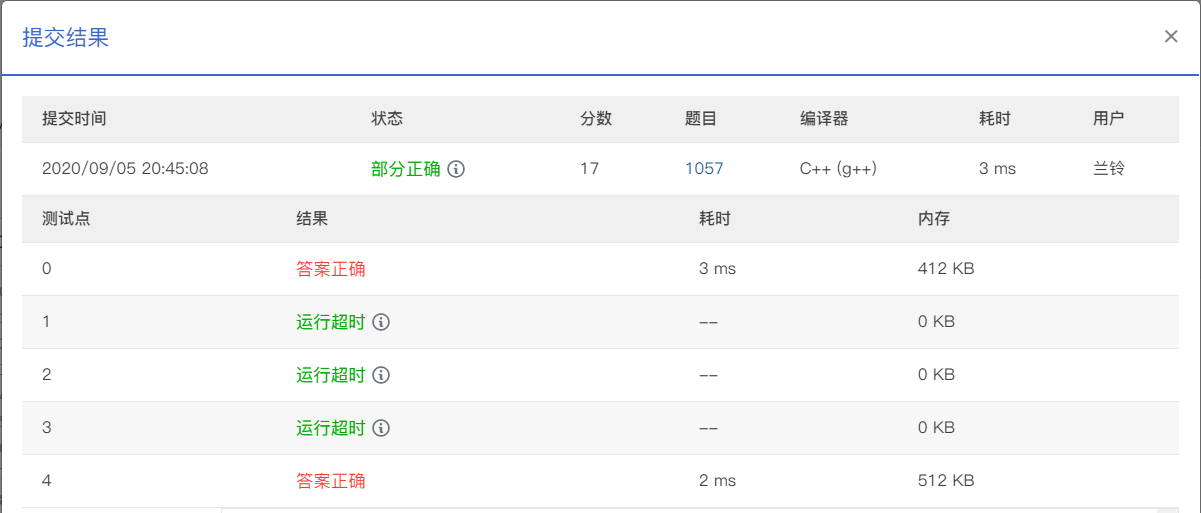
Task: Close the 提交结果 dialog
Action: [x=1170, y=37]
